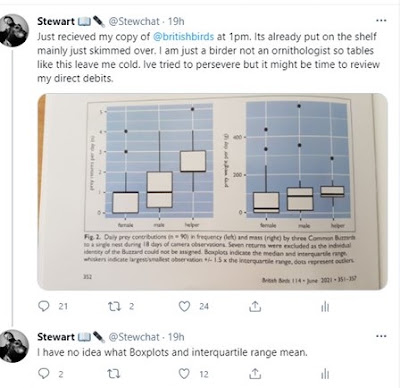
Task: Reply to the first tweet with 21 comments
Action: 44,306
